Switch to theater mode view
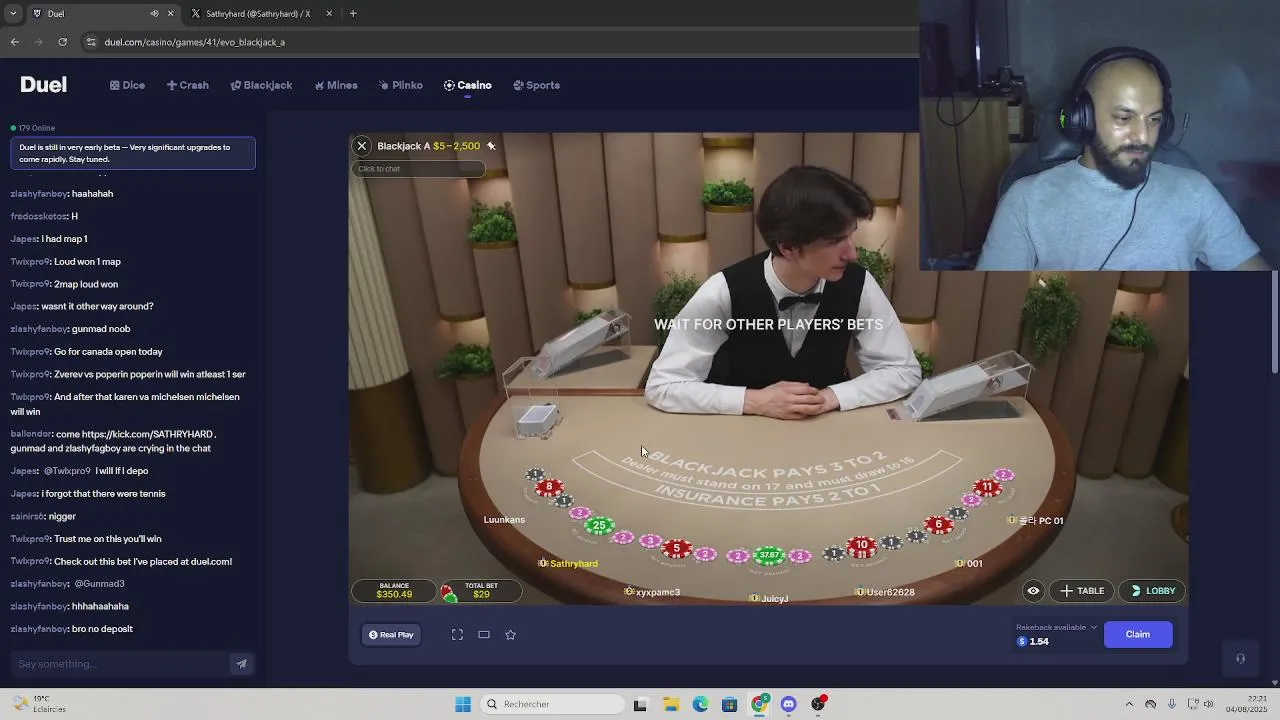 click(x=484, y=635)
